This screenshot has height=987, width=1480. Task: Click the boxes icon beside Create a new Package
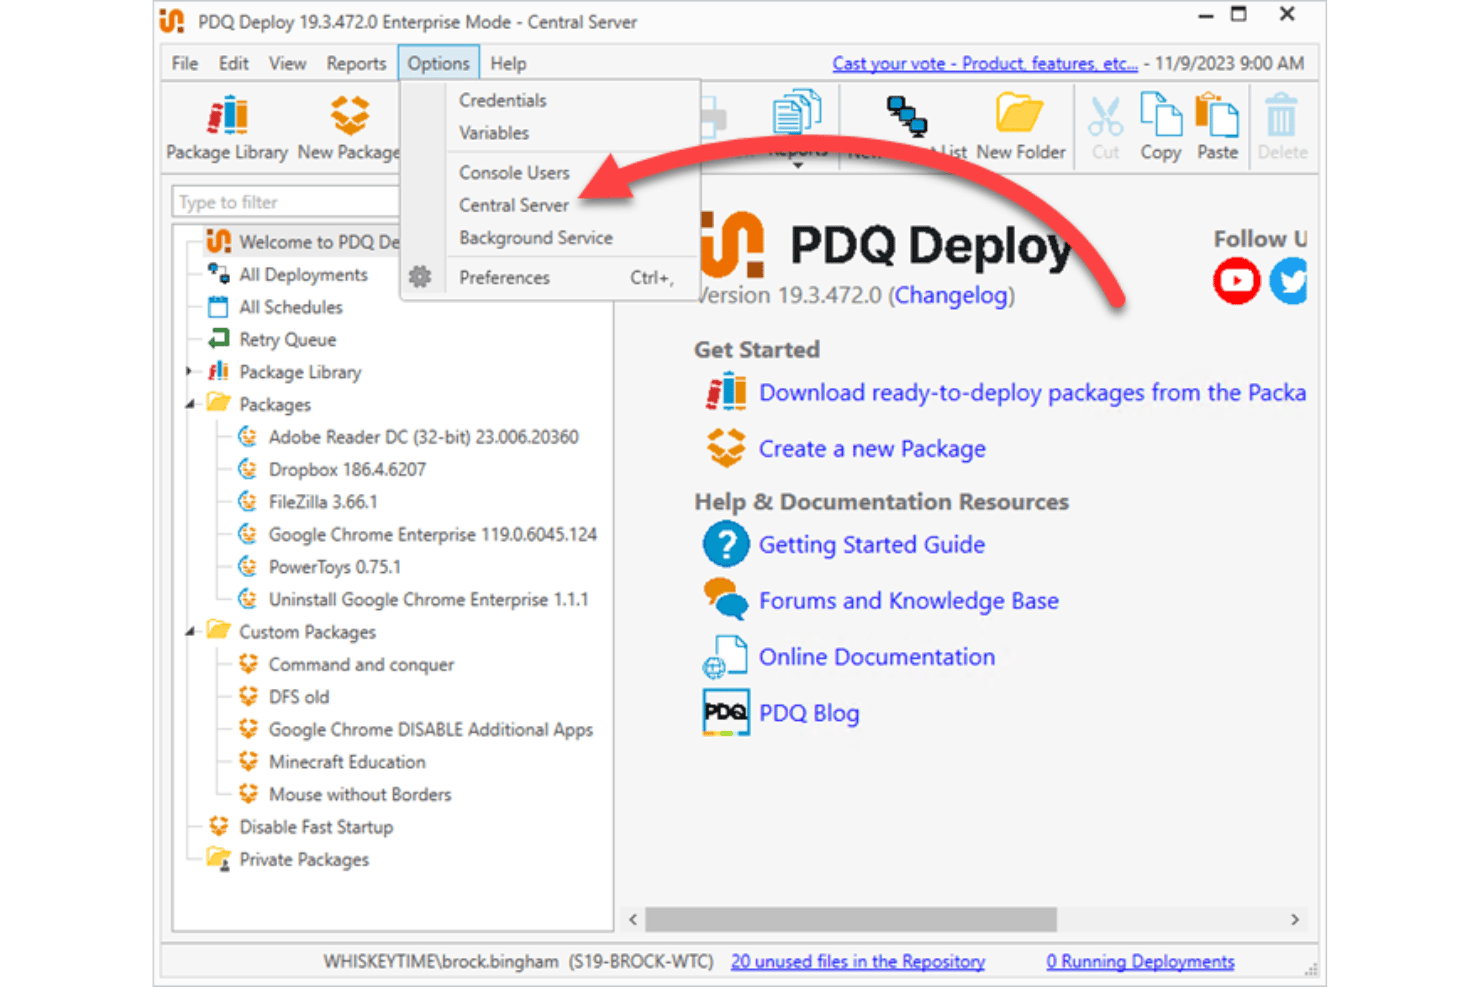pyautogui.click(x=726, y=448)
